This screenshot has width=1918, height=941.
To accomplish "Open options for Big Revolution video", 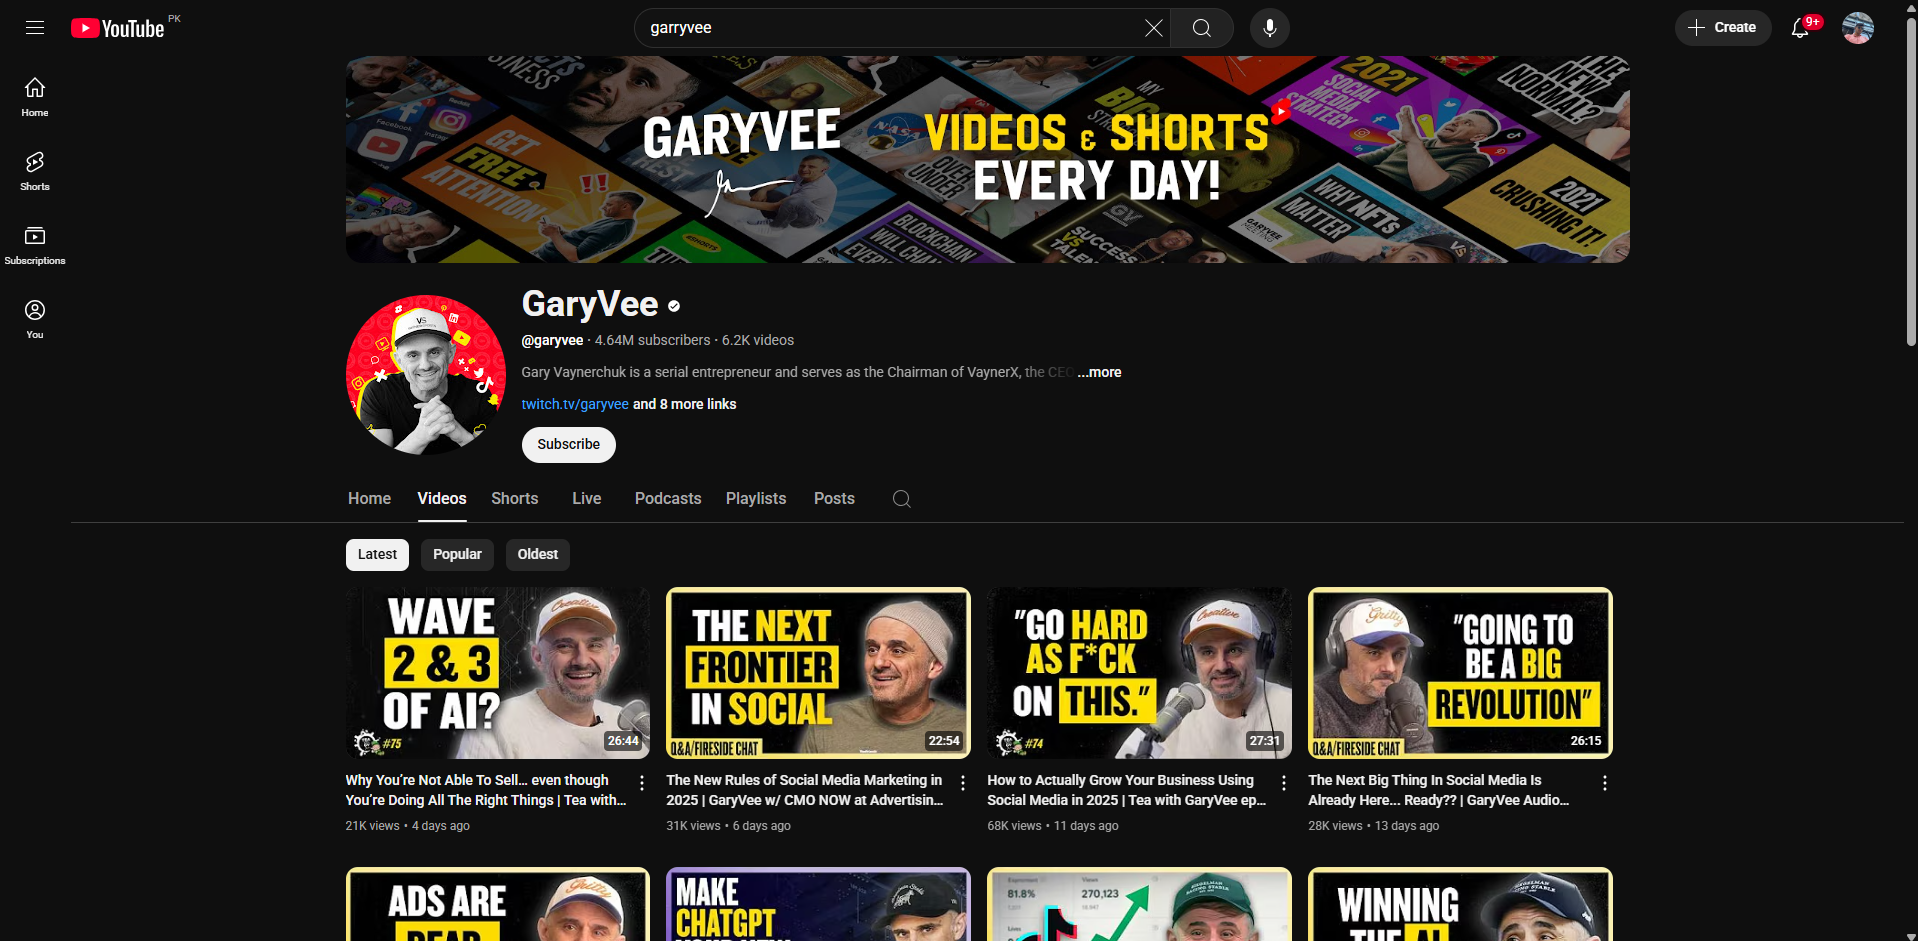I will point(1605,783).
